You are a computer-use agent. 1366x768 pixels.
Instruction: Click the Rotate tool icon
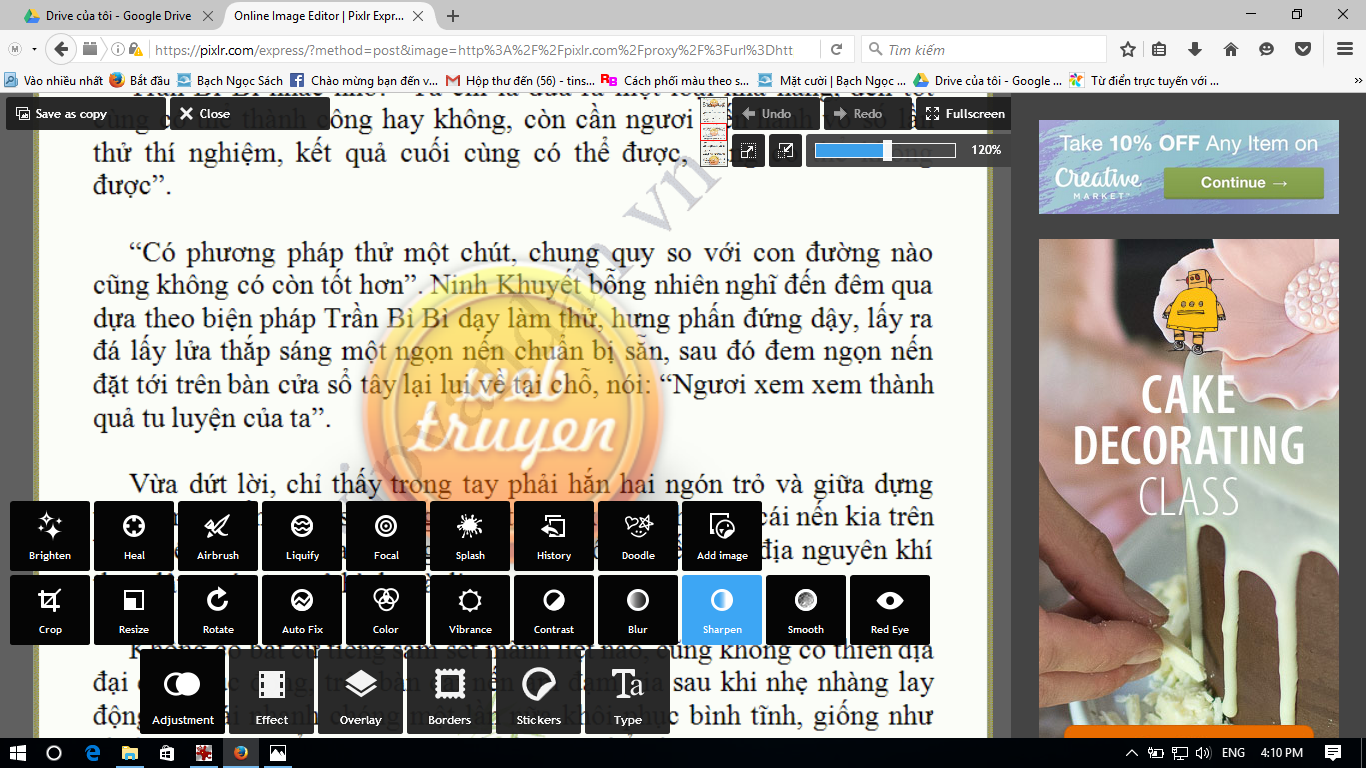click(x=218, y=609)
